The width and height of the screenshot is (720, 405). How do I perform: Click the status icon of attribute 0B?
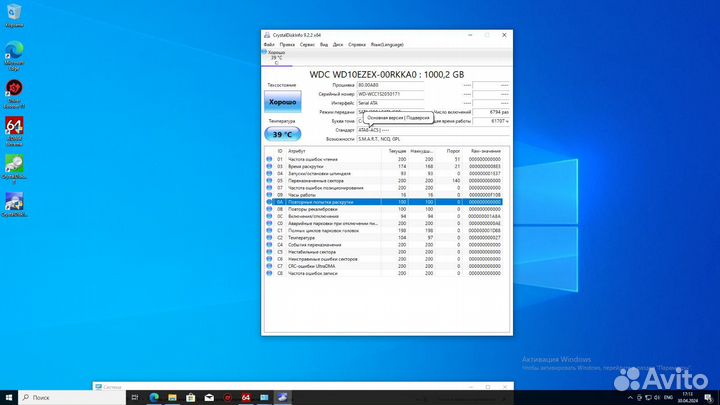[269, 209]
